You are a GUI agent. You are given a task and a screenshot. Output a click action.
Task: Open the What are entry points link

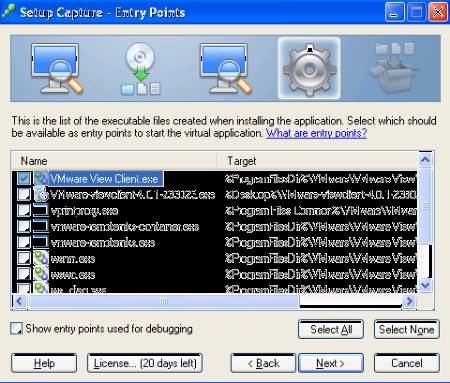click(x=316, y=133)
